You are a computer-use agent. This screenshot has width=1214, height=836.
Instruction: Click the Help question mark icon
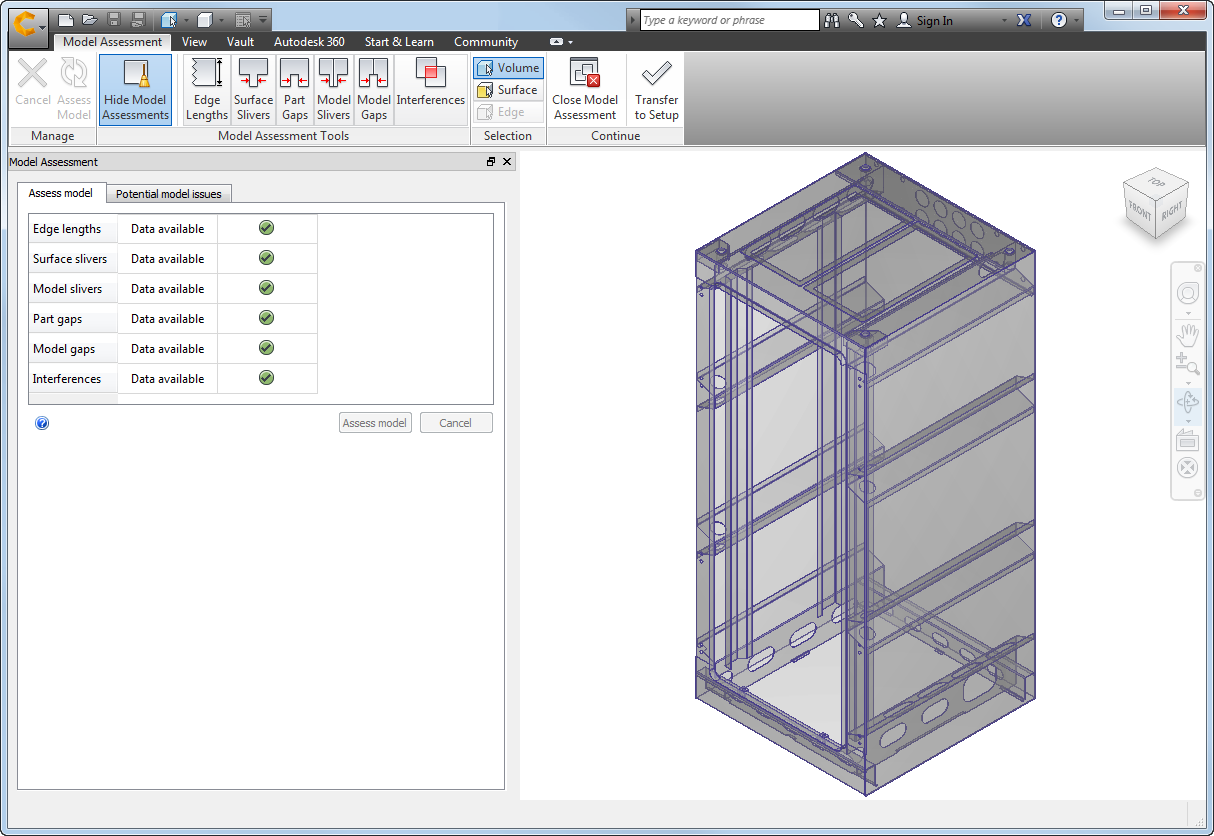pos(1059,20)
